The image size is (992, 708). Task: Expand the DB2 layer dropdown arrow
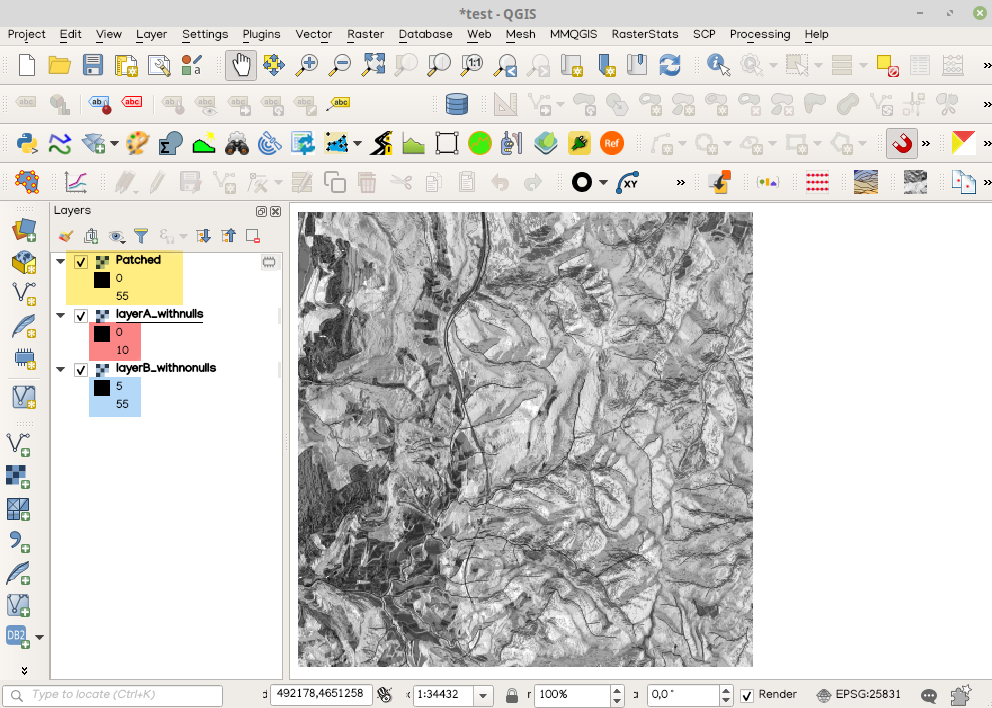pos(40,638)
